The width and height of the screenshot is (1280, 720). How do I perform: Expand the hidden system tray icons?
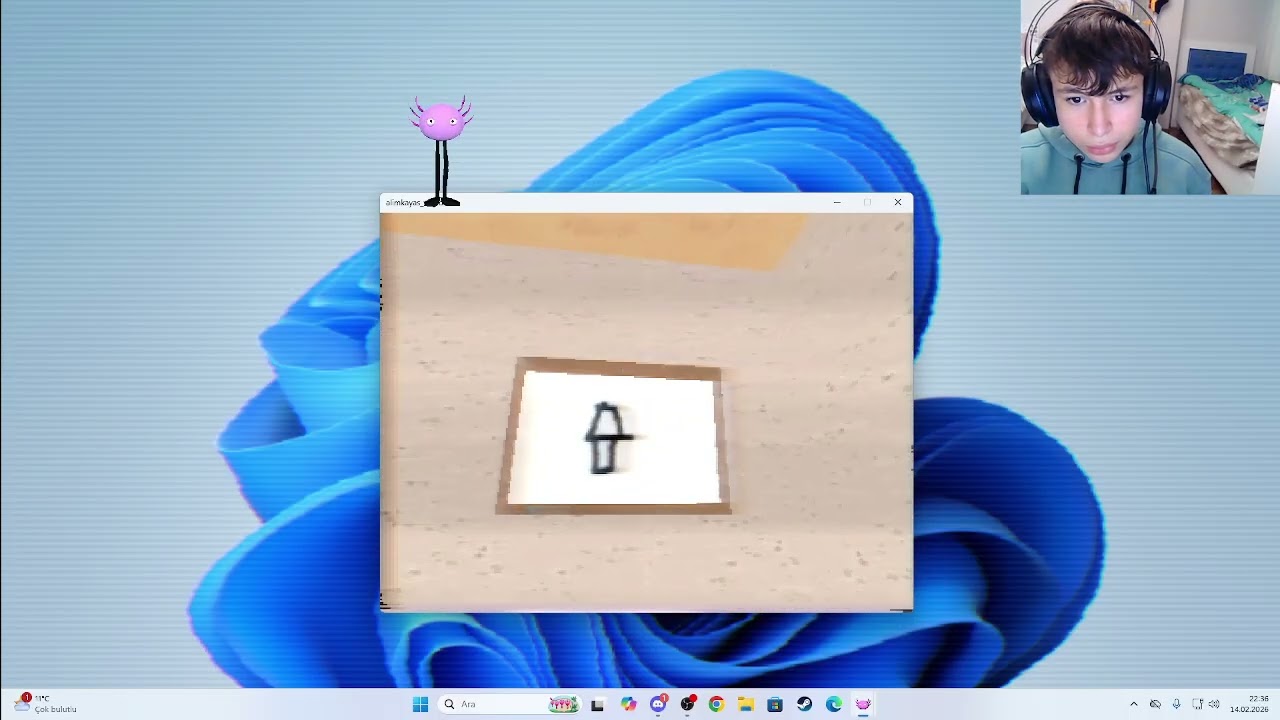1134,704
